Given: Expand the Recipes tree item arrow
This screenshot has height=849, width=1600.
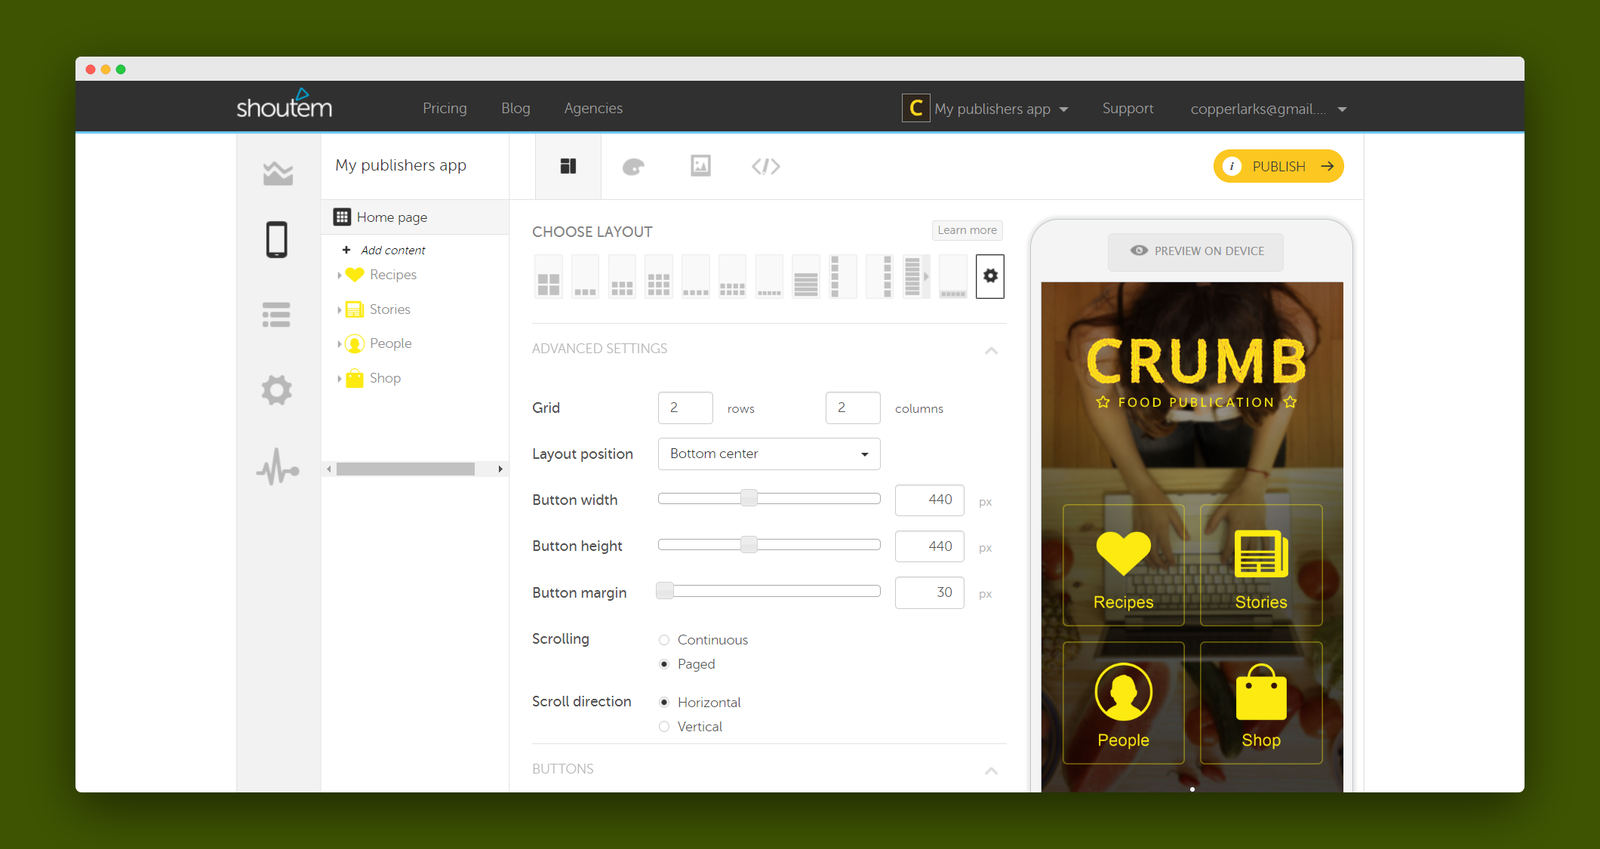Looking at the screenshot, I should pos(339,275).
